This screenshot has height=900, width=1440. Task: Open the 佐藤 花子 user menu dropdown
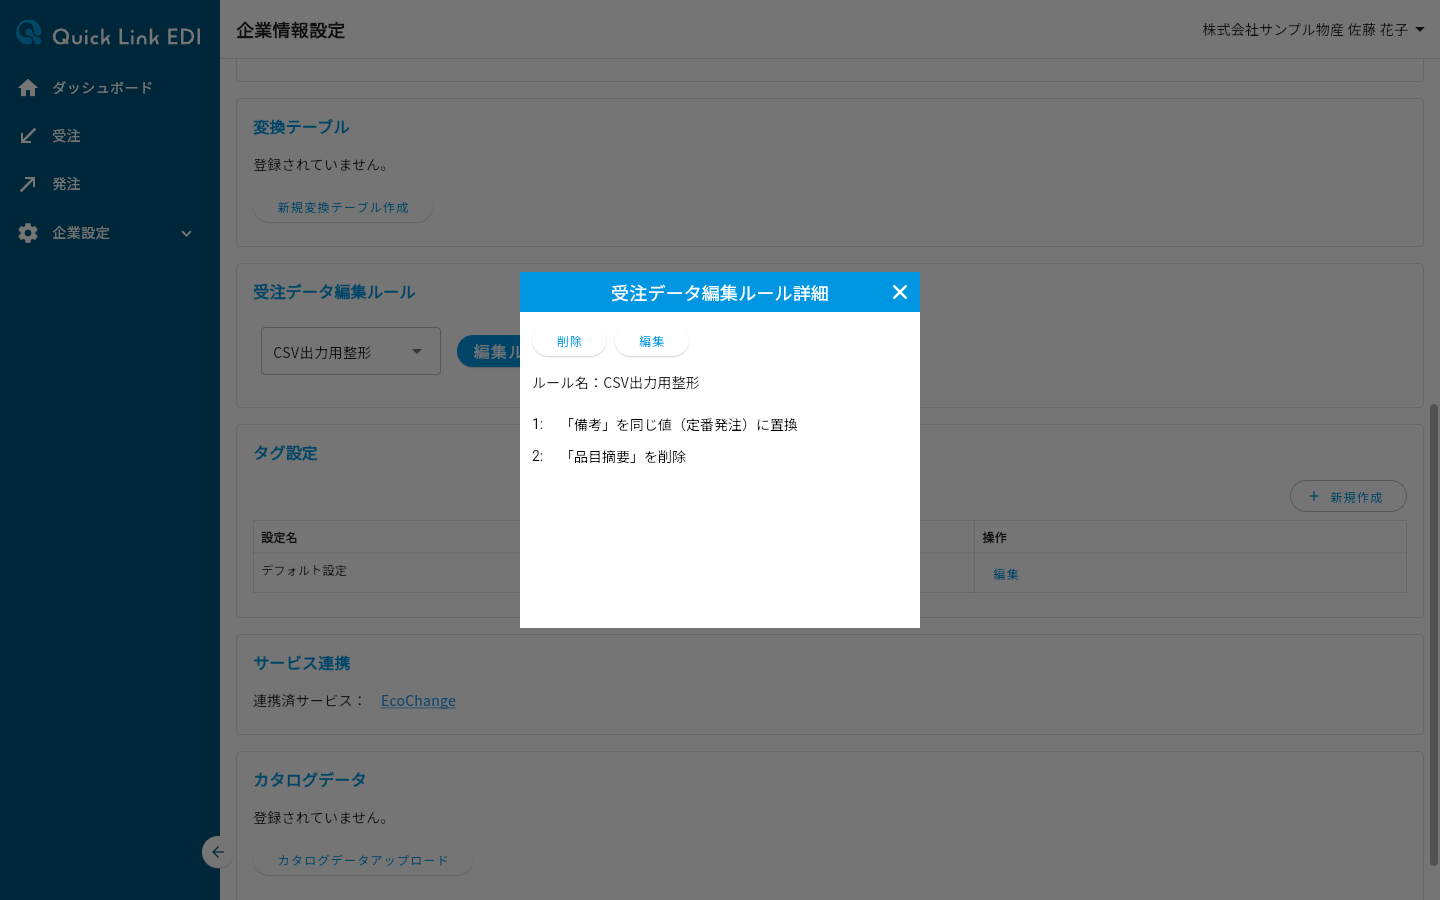[1314, 30]
